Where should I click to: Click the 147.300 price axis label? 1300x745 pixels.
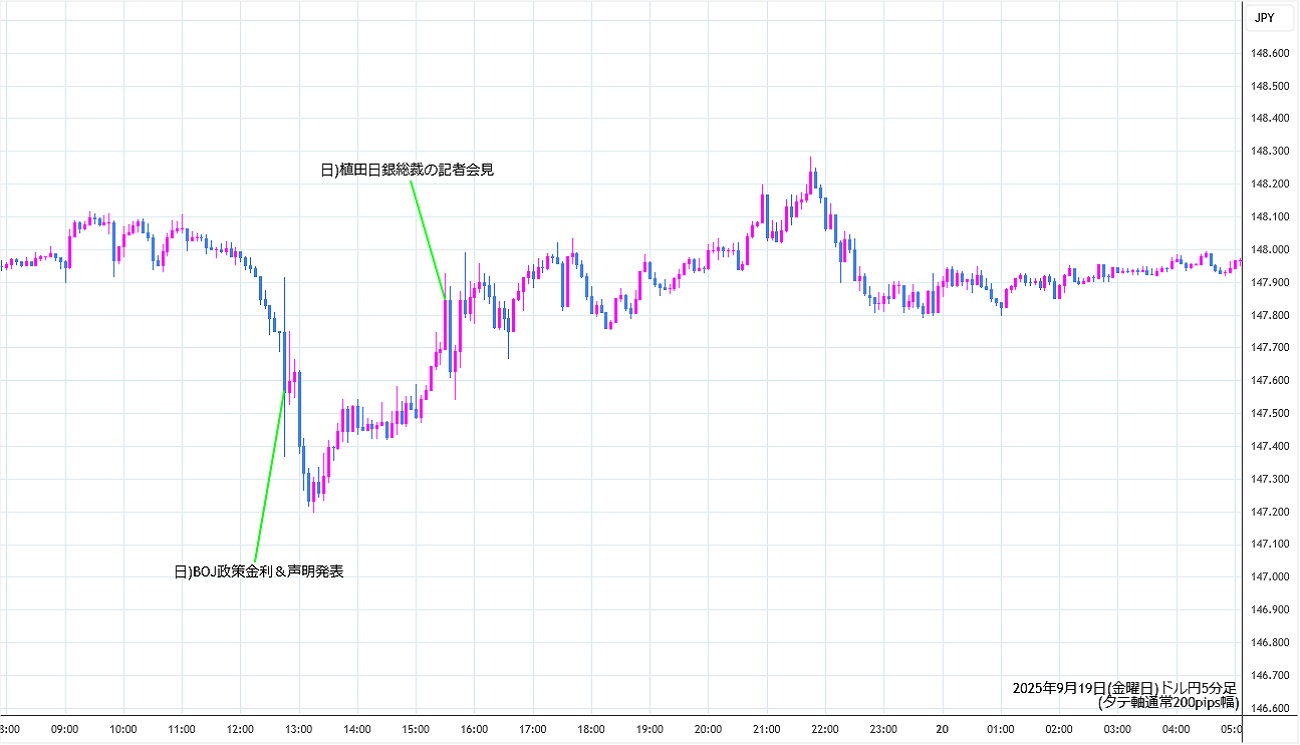pyautogui.click(x=1270, y=479)
